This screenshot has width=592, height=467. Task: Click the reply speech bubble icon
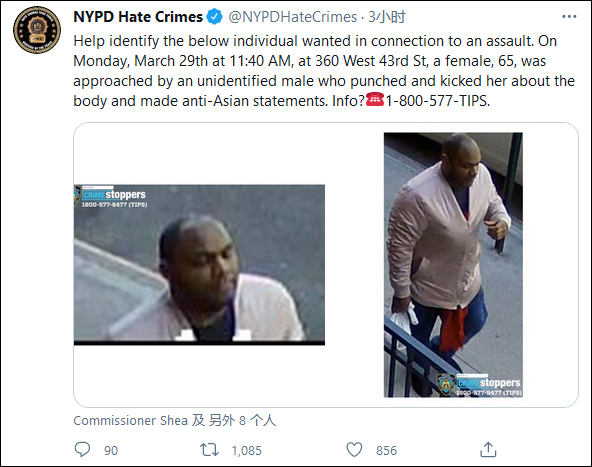point(82,450)
